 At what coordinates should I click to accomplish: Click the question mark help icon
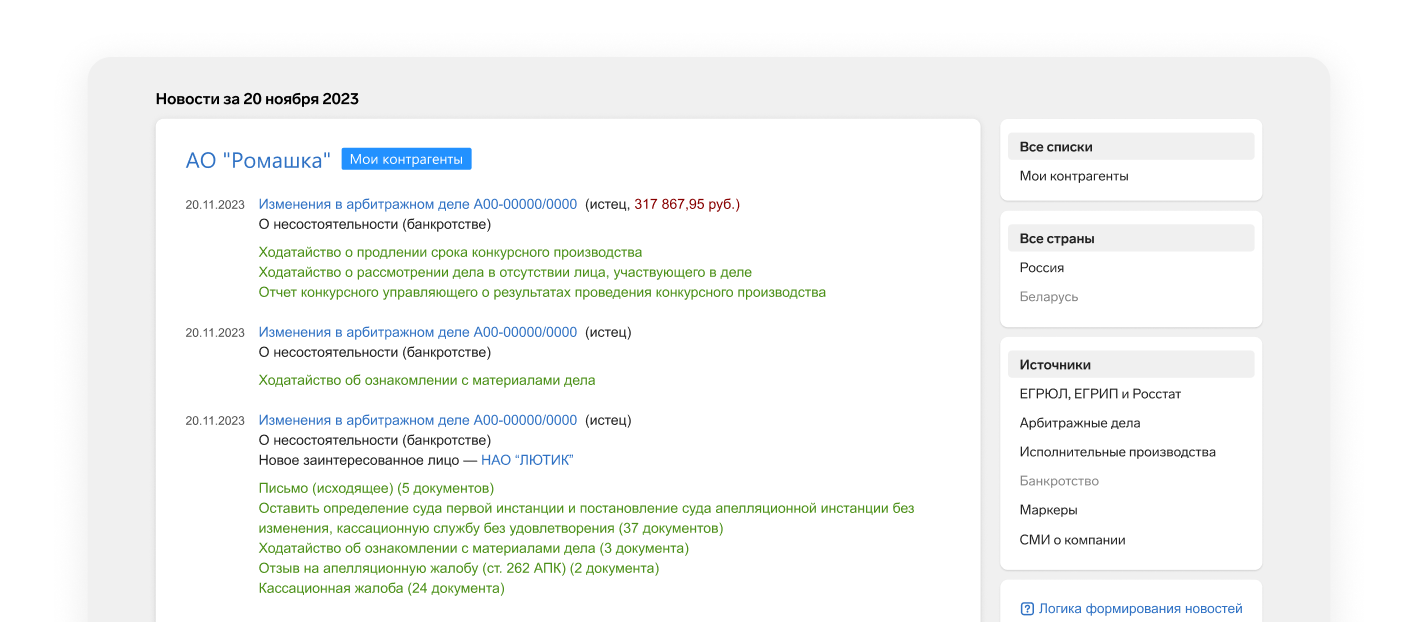tap(1027, 608)
